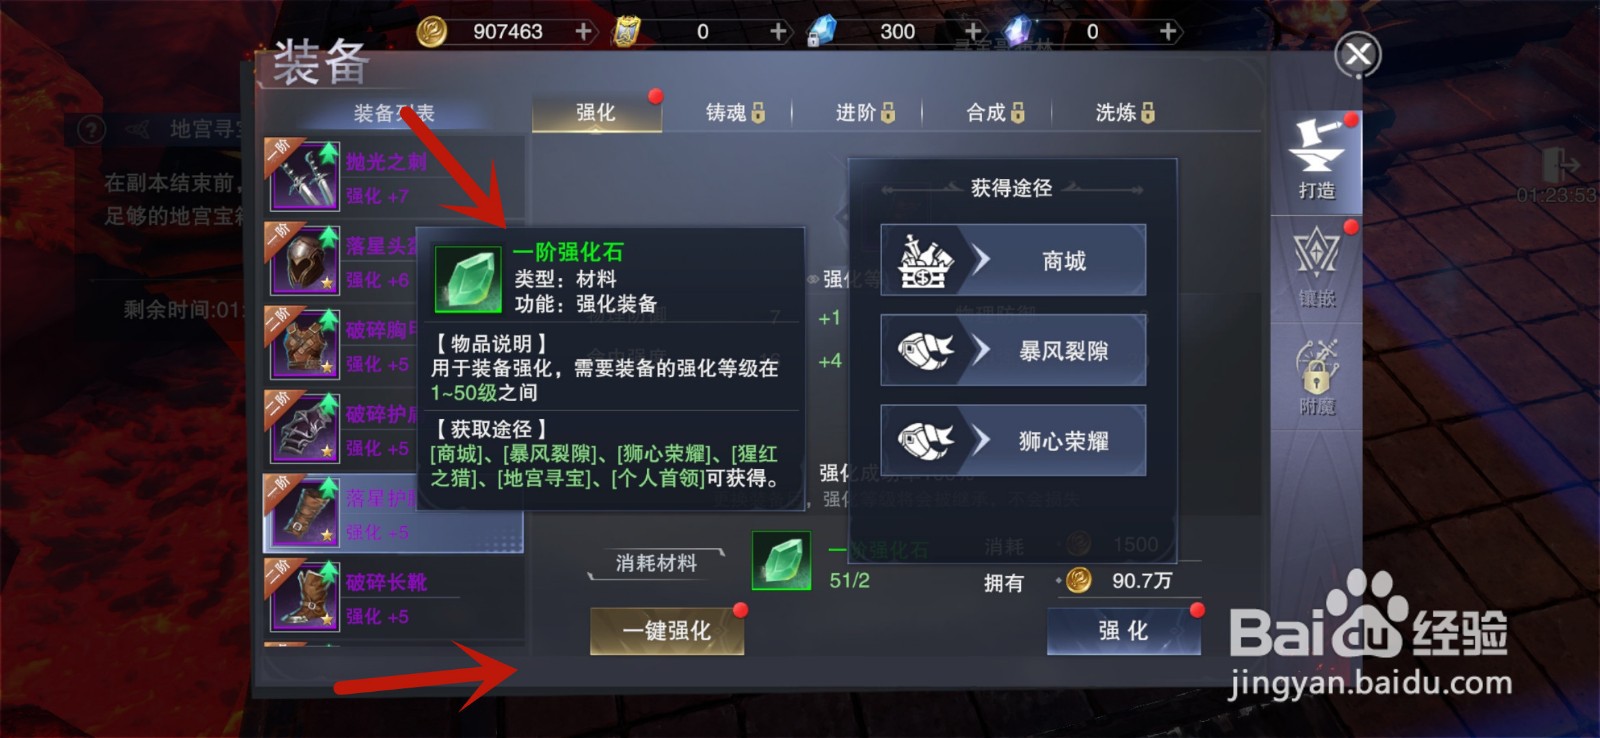Open the 镶嵌 gem inlay icon

[x=1316, y=268]
